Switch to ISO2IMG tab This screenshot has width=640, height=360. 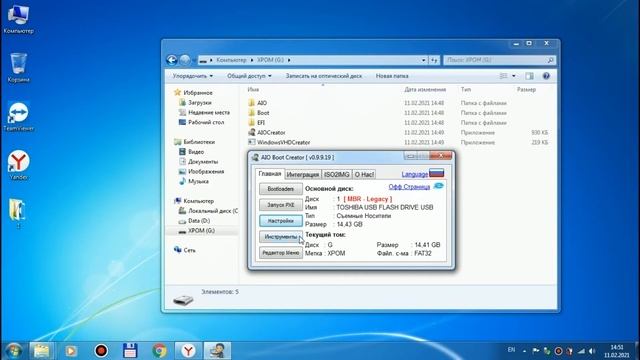coord(337,174)
